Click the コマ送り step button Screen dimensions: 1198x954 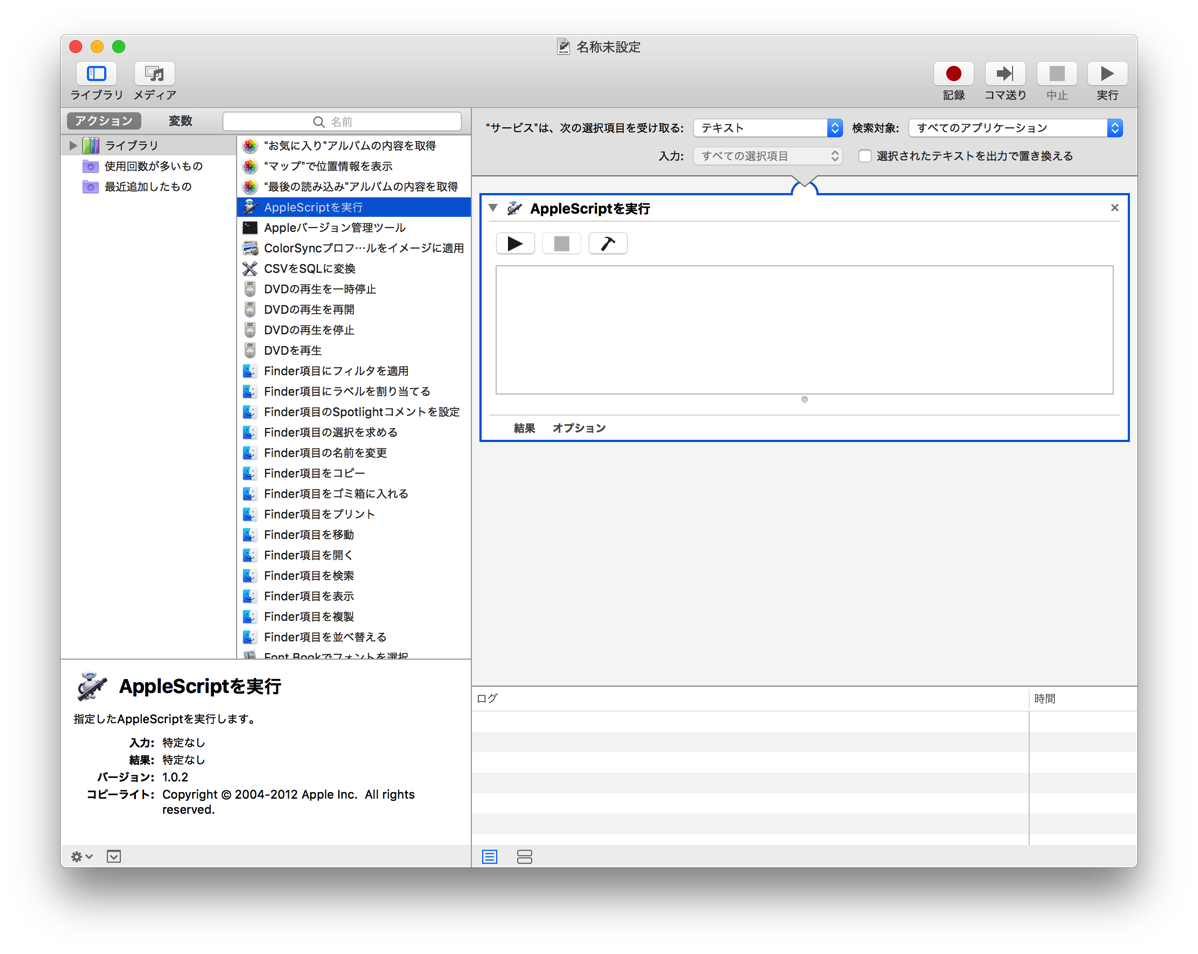click(x=1005, y=73)
